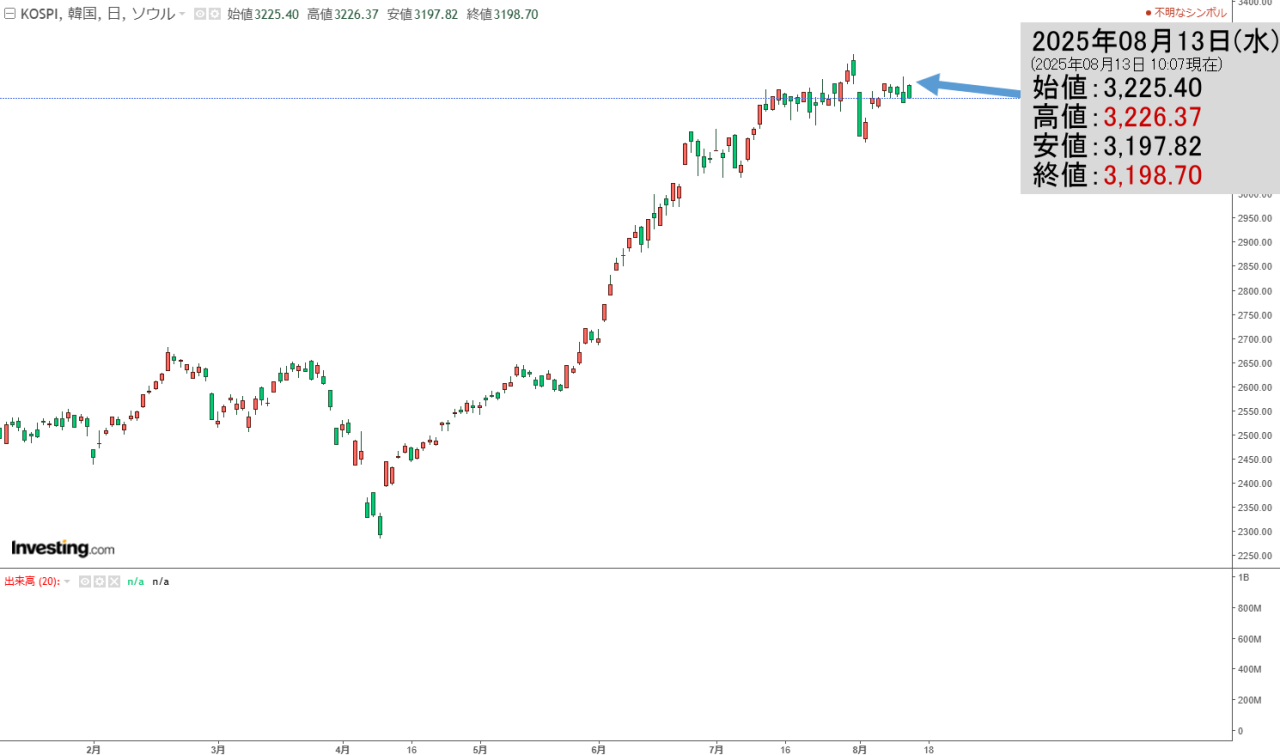The image size is (1280, 755).
Task: Expand the 出来高 (20) indicator dropdown arrow
Action: pyautogui.click(x=67, y=581)
